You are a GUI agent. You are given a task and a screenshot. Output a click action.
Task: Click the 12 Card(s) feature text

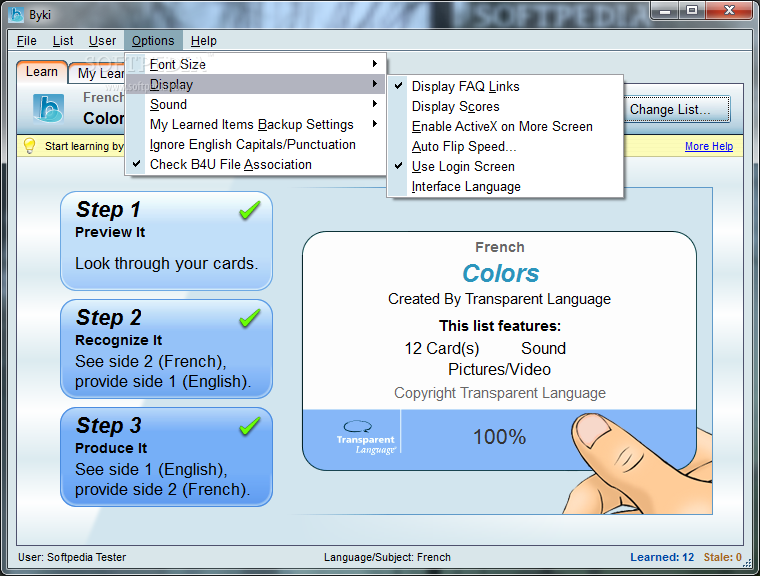tap(442, 348)
